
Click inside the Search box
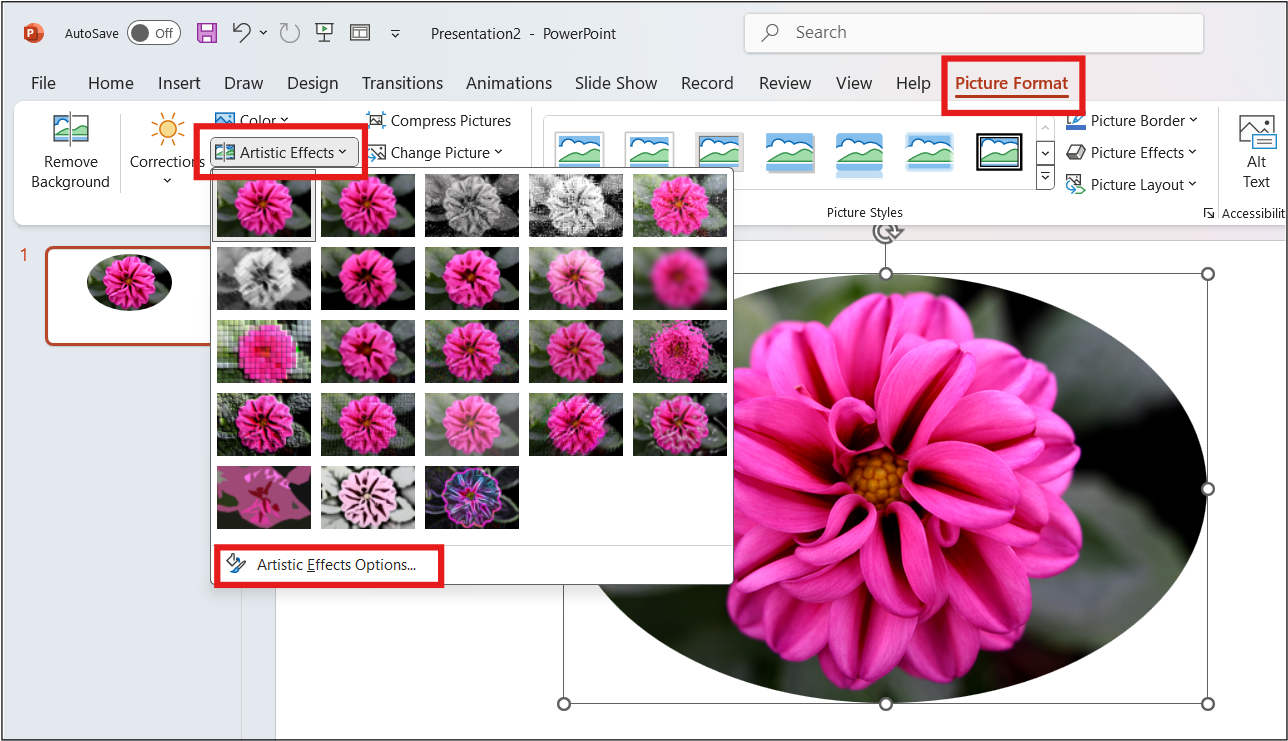pyautogui.click(x=974, y=33)
